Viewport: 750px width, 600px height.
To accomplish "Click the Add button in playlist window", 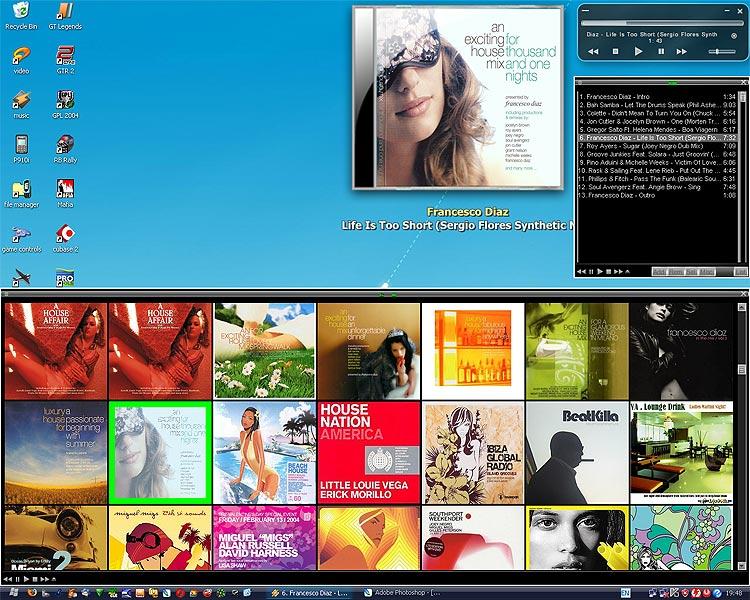I will tap(659, 272).
